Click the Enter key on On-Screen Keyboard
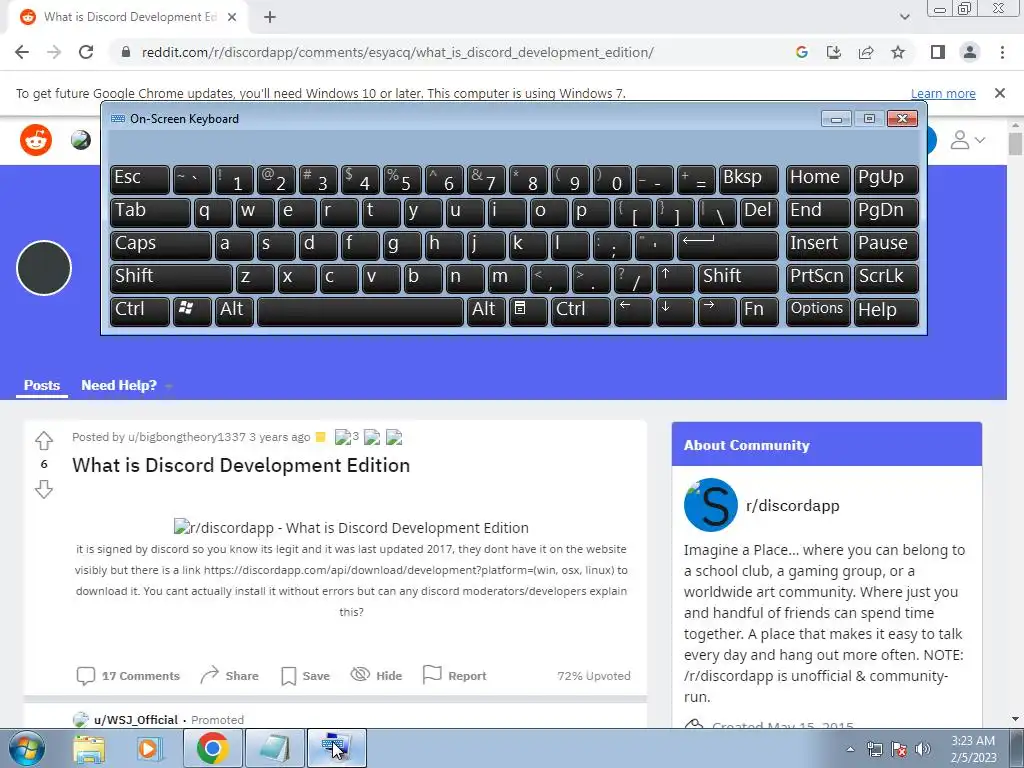This screenshot has height=768, width=1024. click(x=728, y=246)
